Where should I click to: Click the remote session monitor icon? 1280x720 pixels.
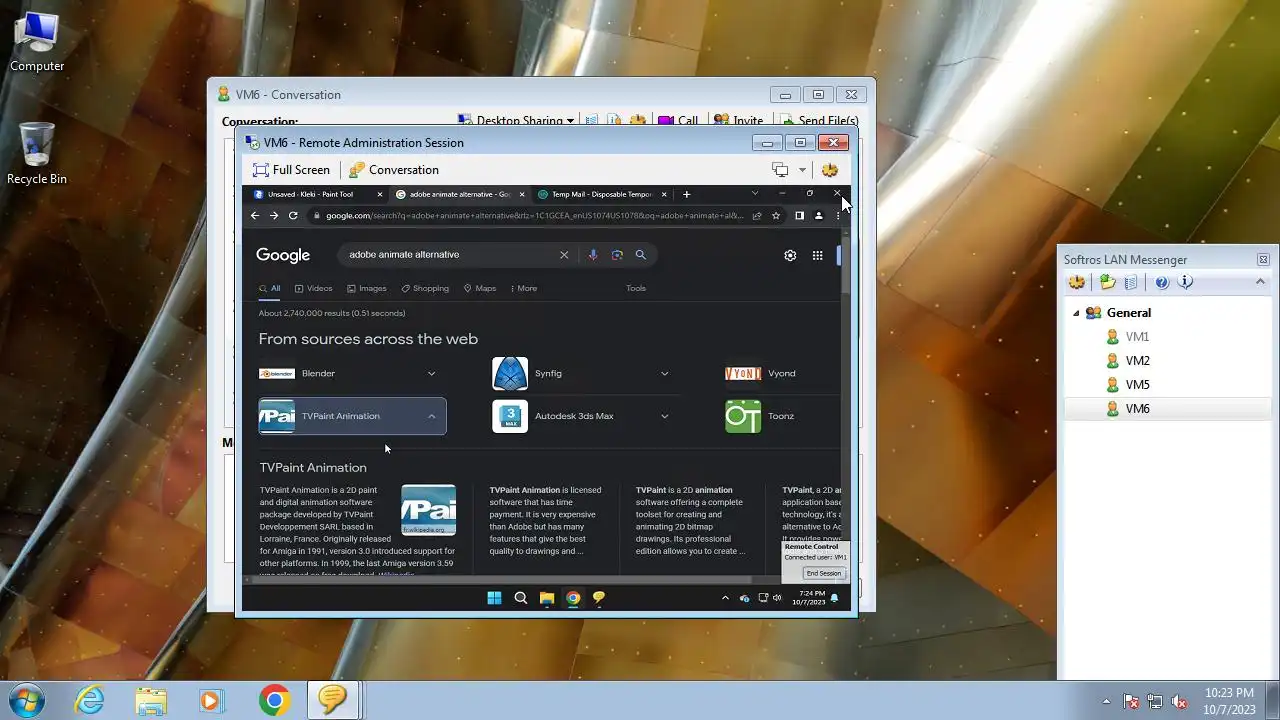780,170
